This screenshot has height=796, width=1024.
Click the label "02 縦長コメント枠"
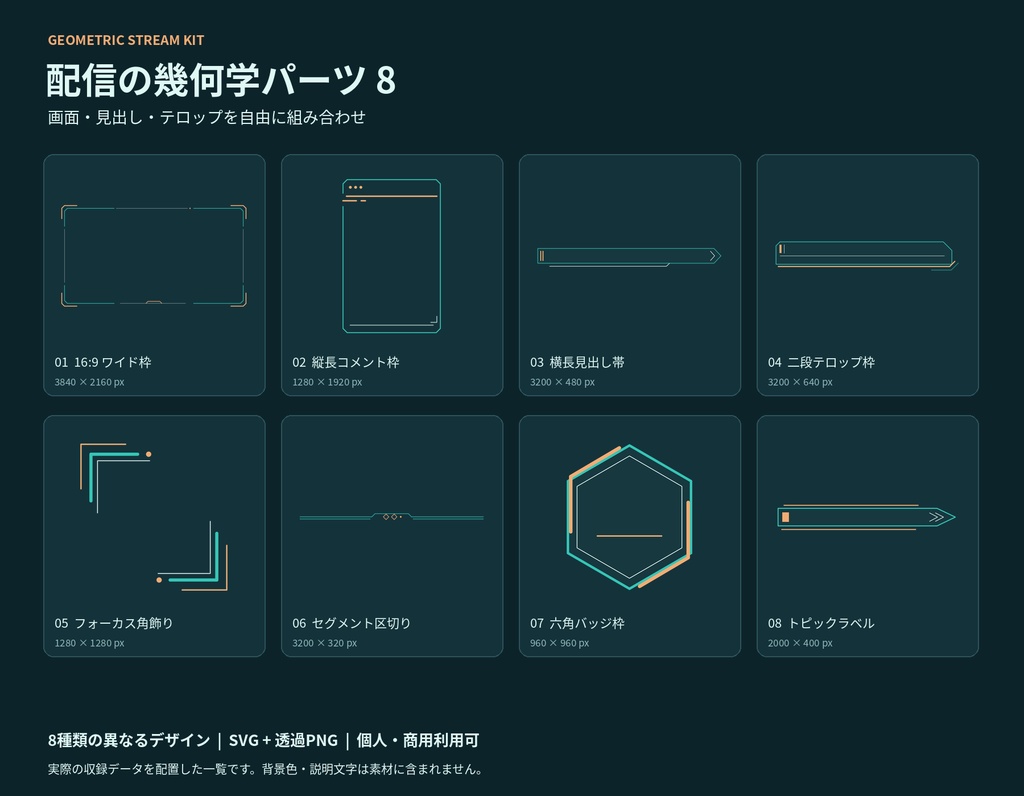[x=345, y=362]
